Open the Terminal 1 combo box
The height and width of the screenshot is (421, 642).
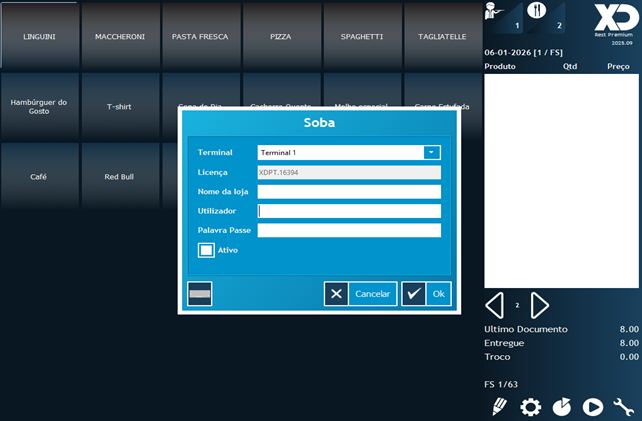click(349, 152)
